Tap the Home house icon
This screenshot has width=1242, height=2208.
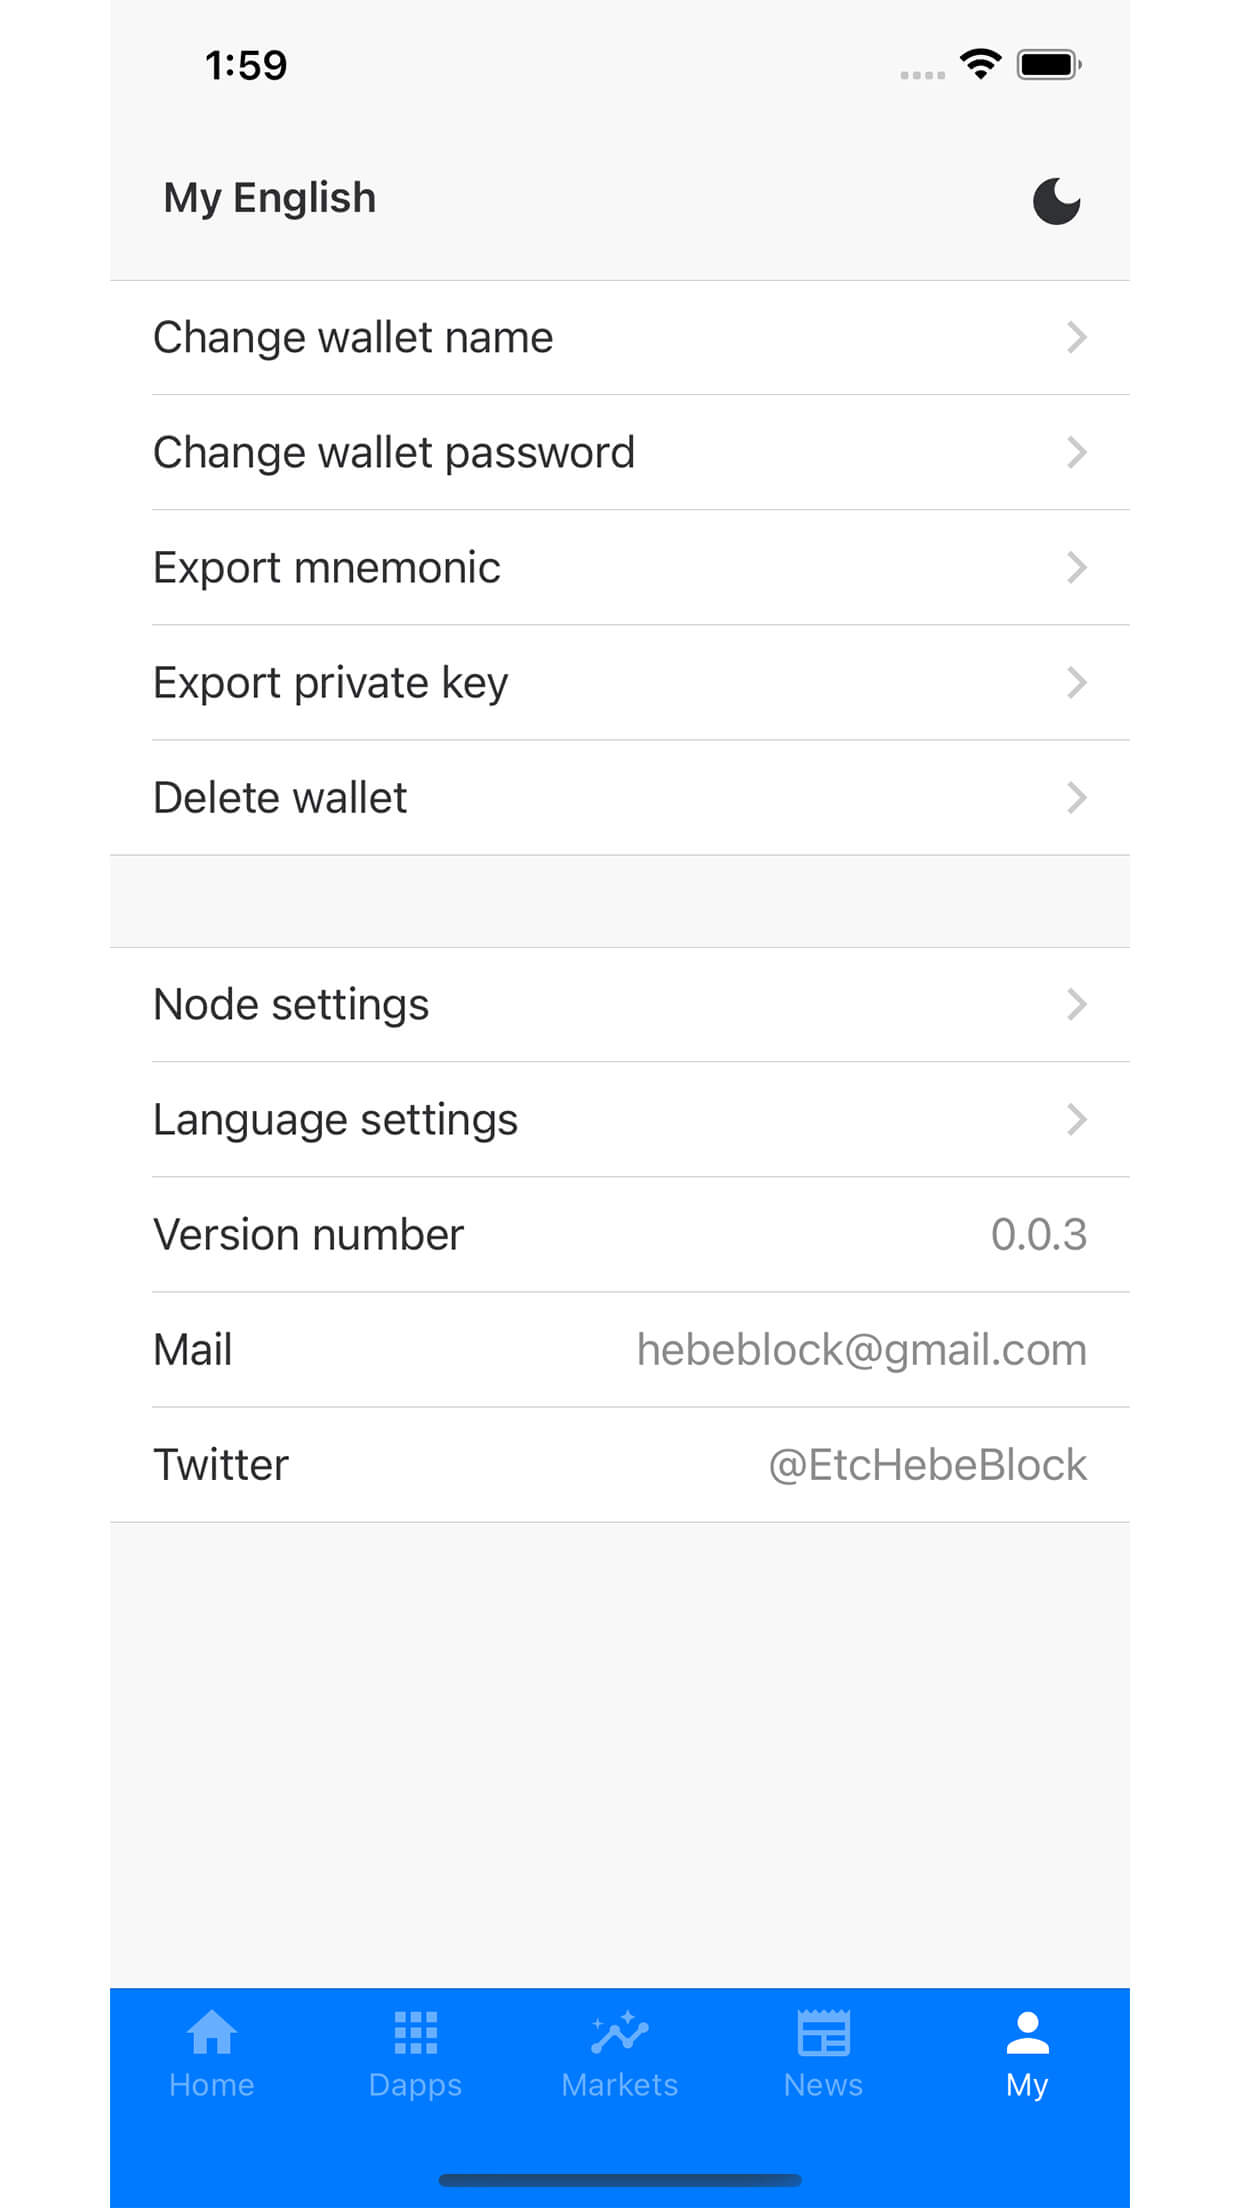click(x=211, y=2032)
